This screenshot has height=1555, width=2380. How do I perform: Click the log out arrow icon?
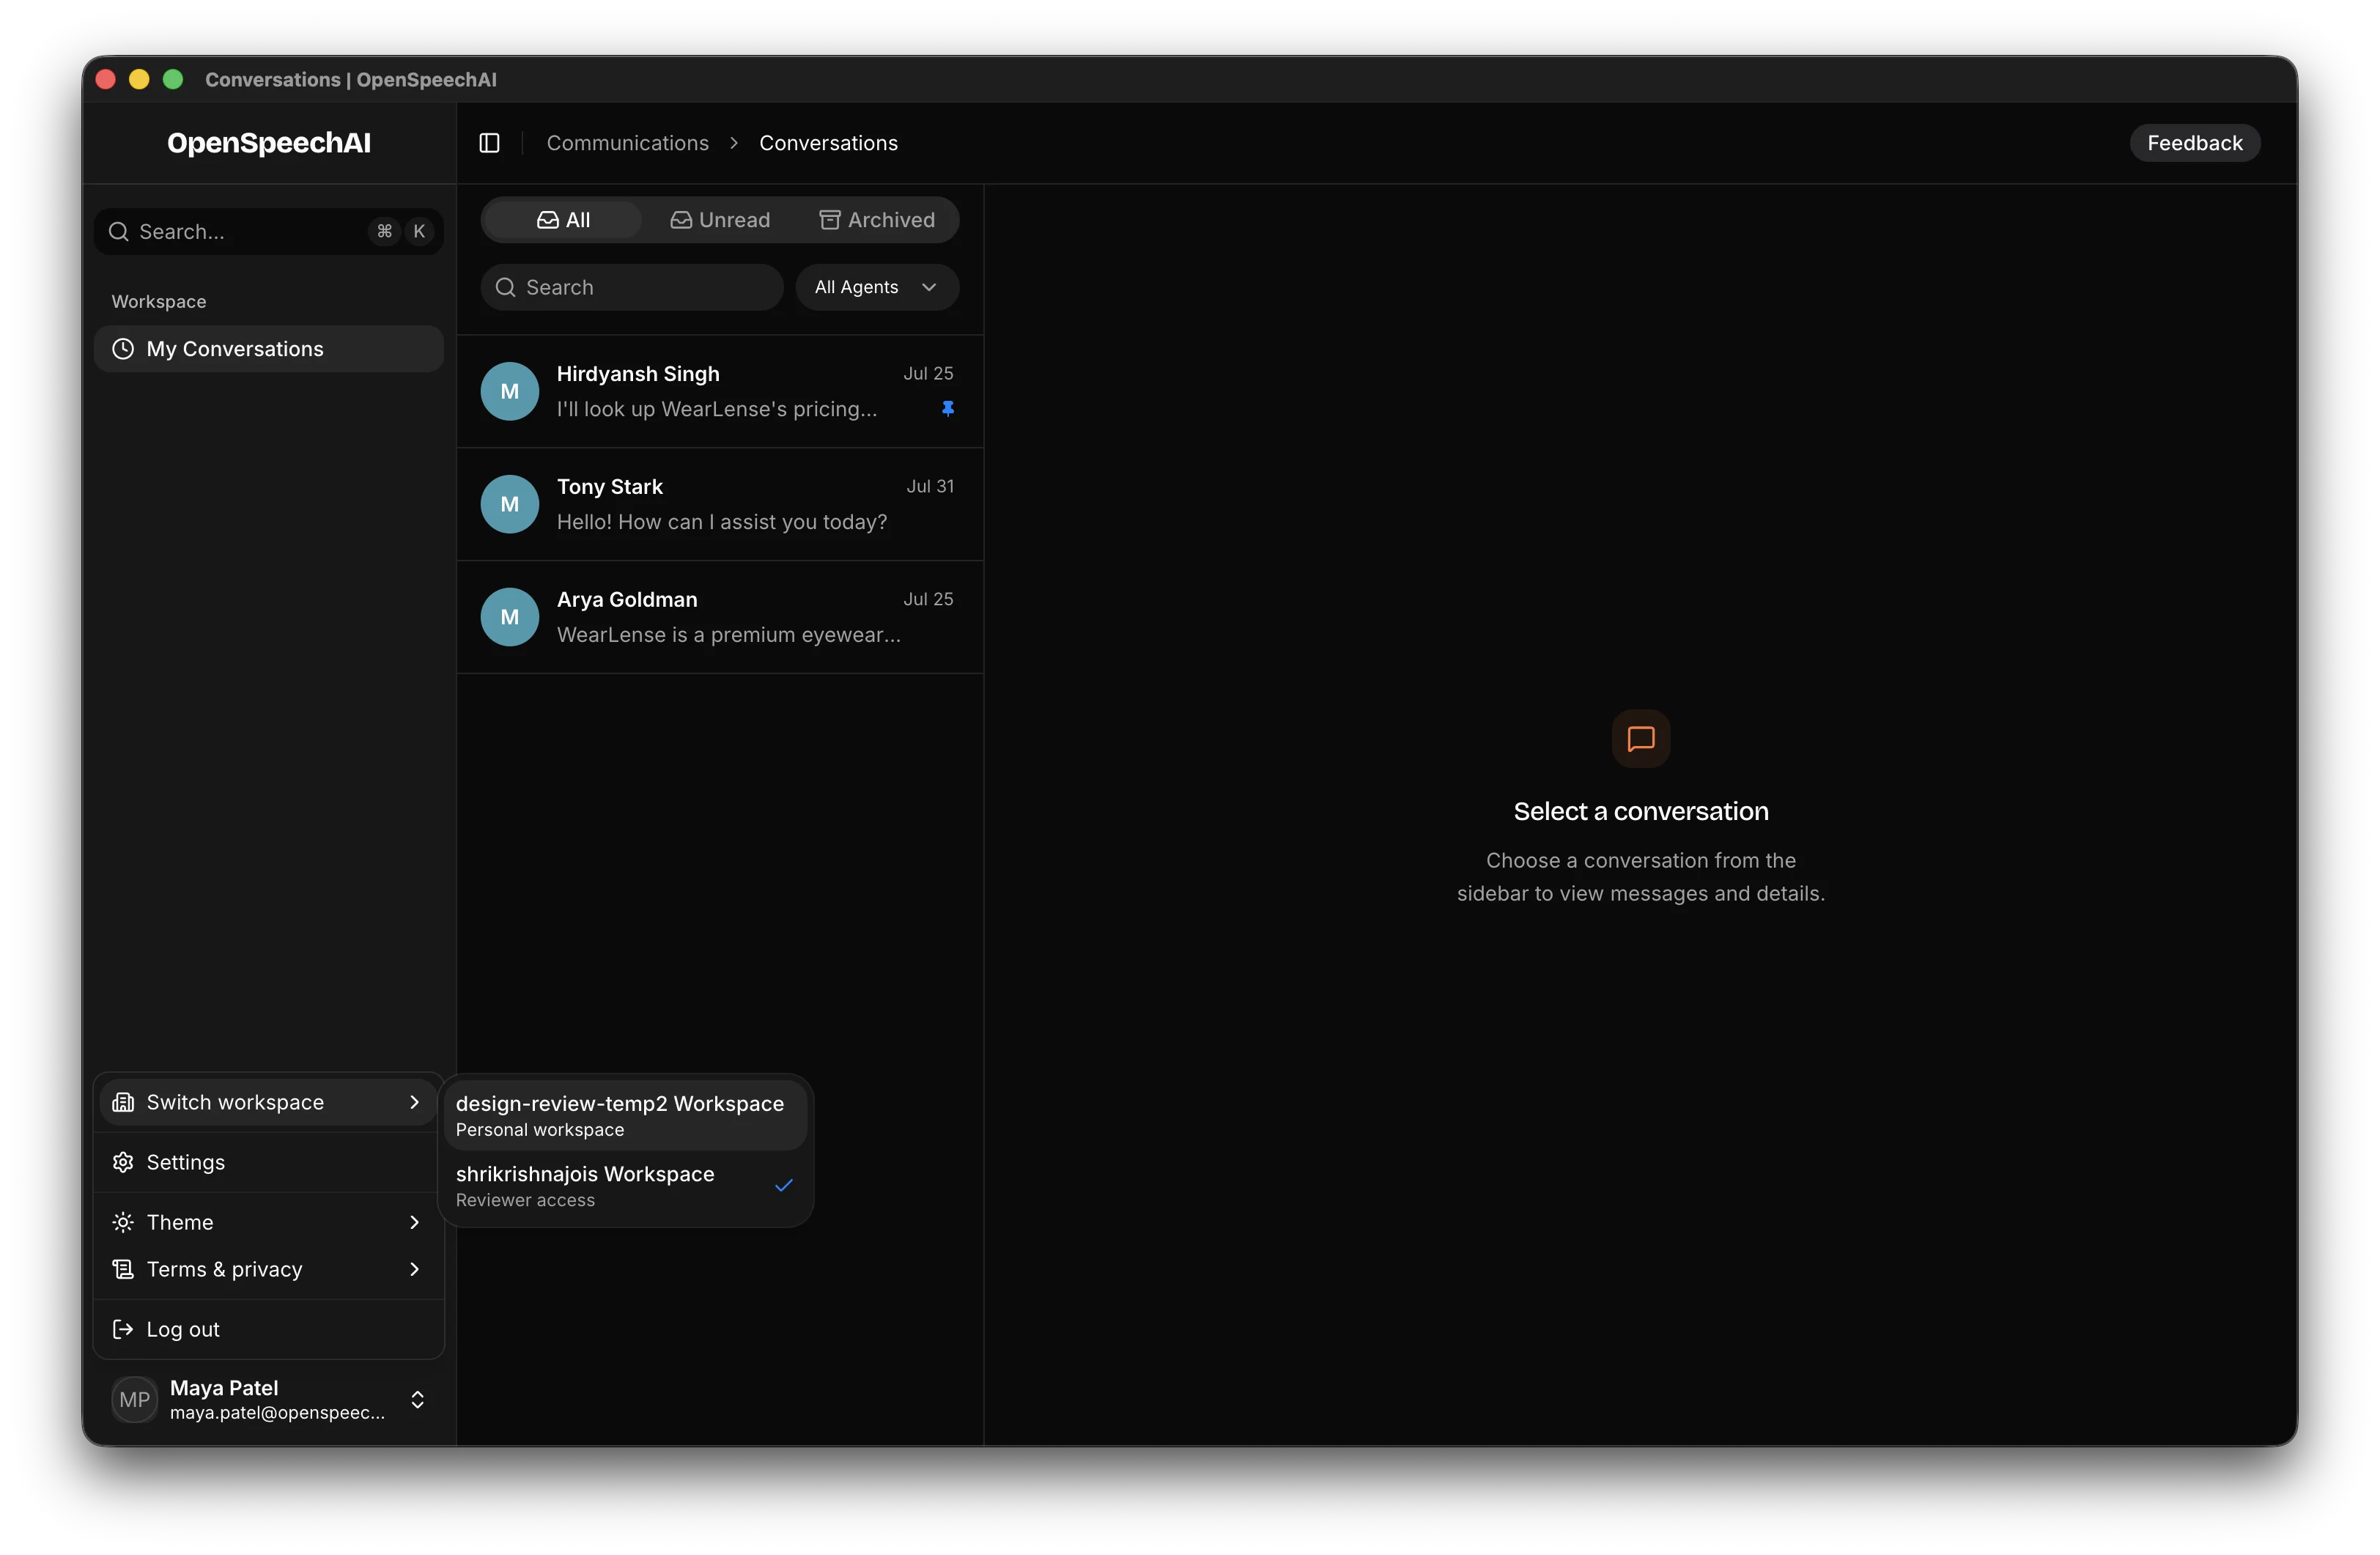tap(123, 1329)
